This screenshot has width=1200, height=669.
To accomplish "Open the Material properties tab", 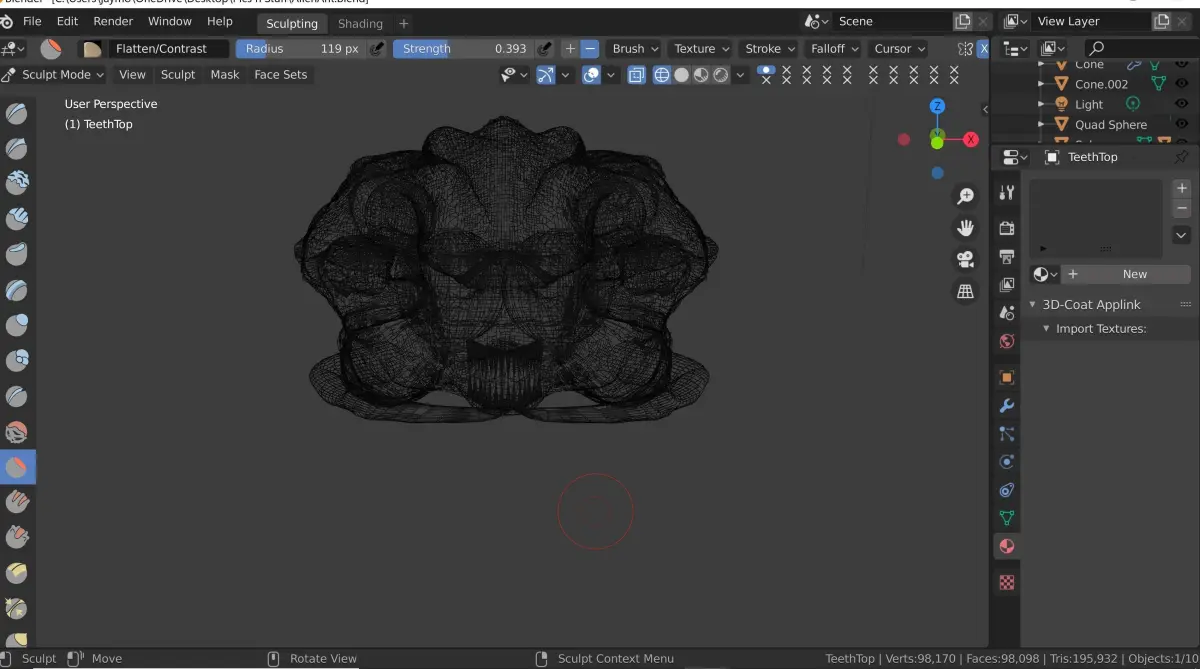I will click(1007, 546).
